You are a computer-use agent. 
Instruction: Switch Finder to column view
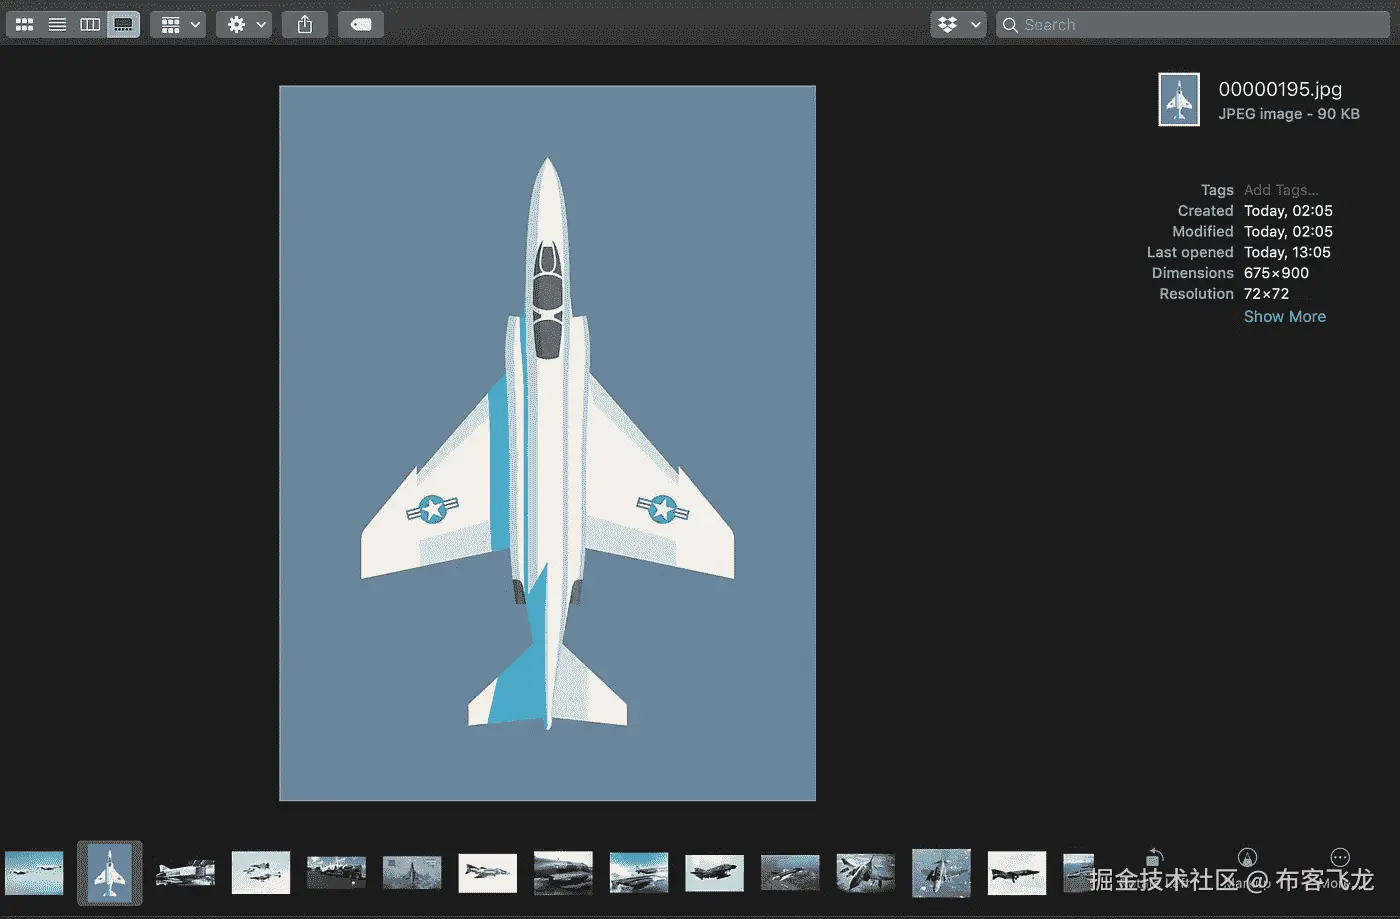(x=90, y=24)
